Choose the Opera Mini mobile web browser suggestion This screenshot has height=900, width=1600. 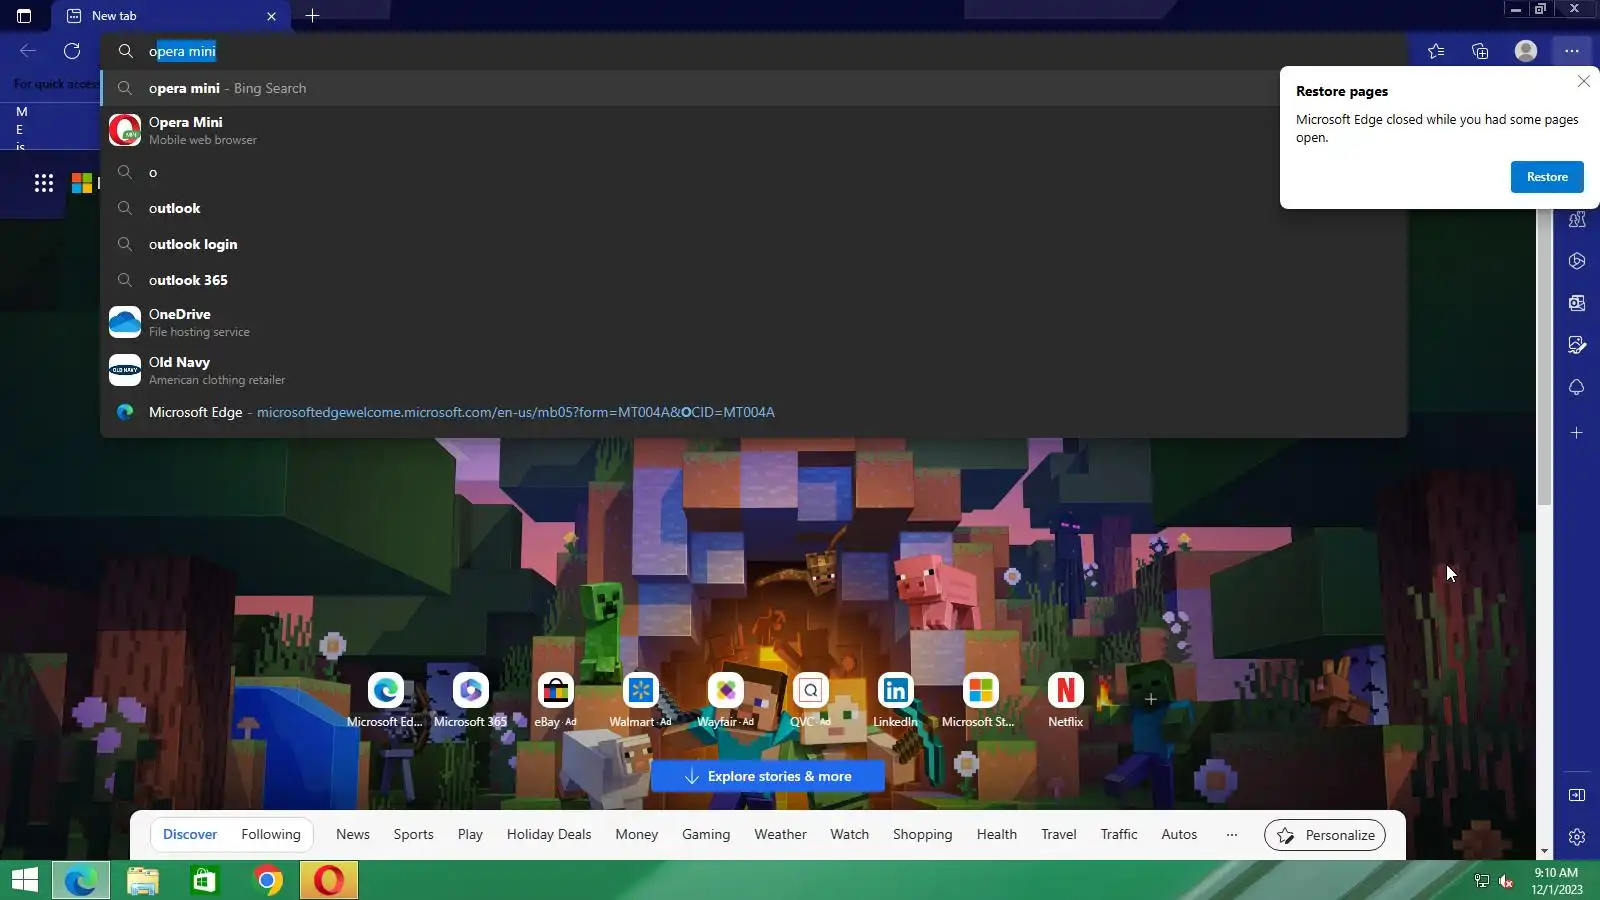point(754,130)
